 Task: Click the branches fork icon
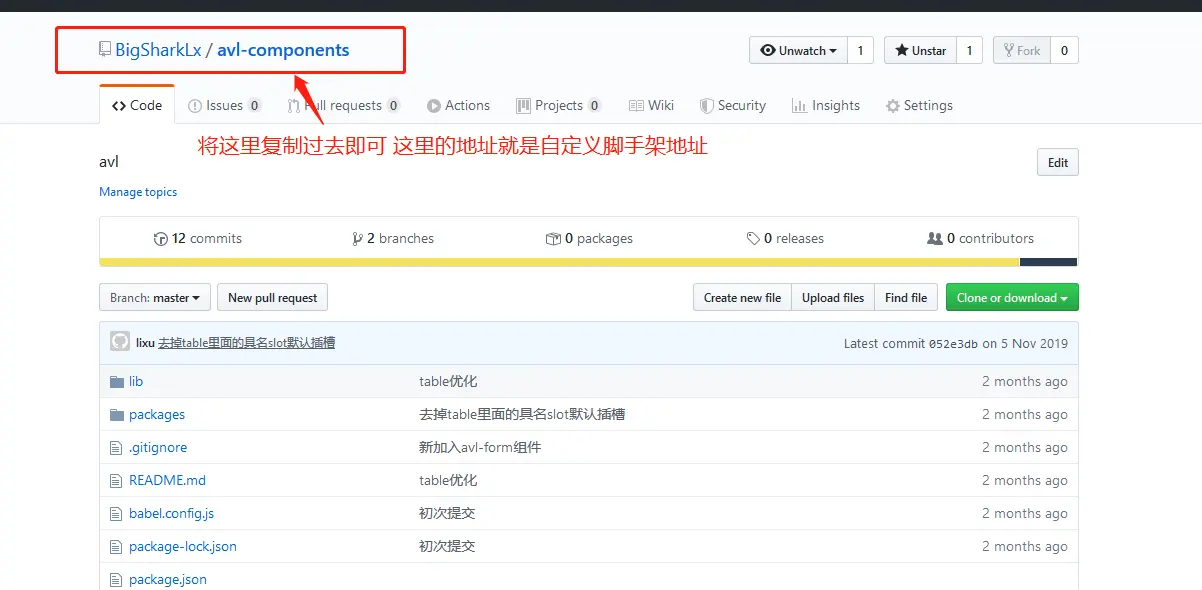[357, 238]
